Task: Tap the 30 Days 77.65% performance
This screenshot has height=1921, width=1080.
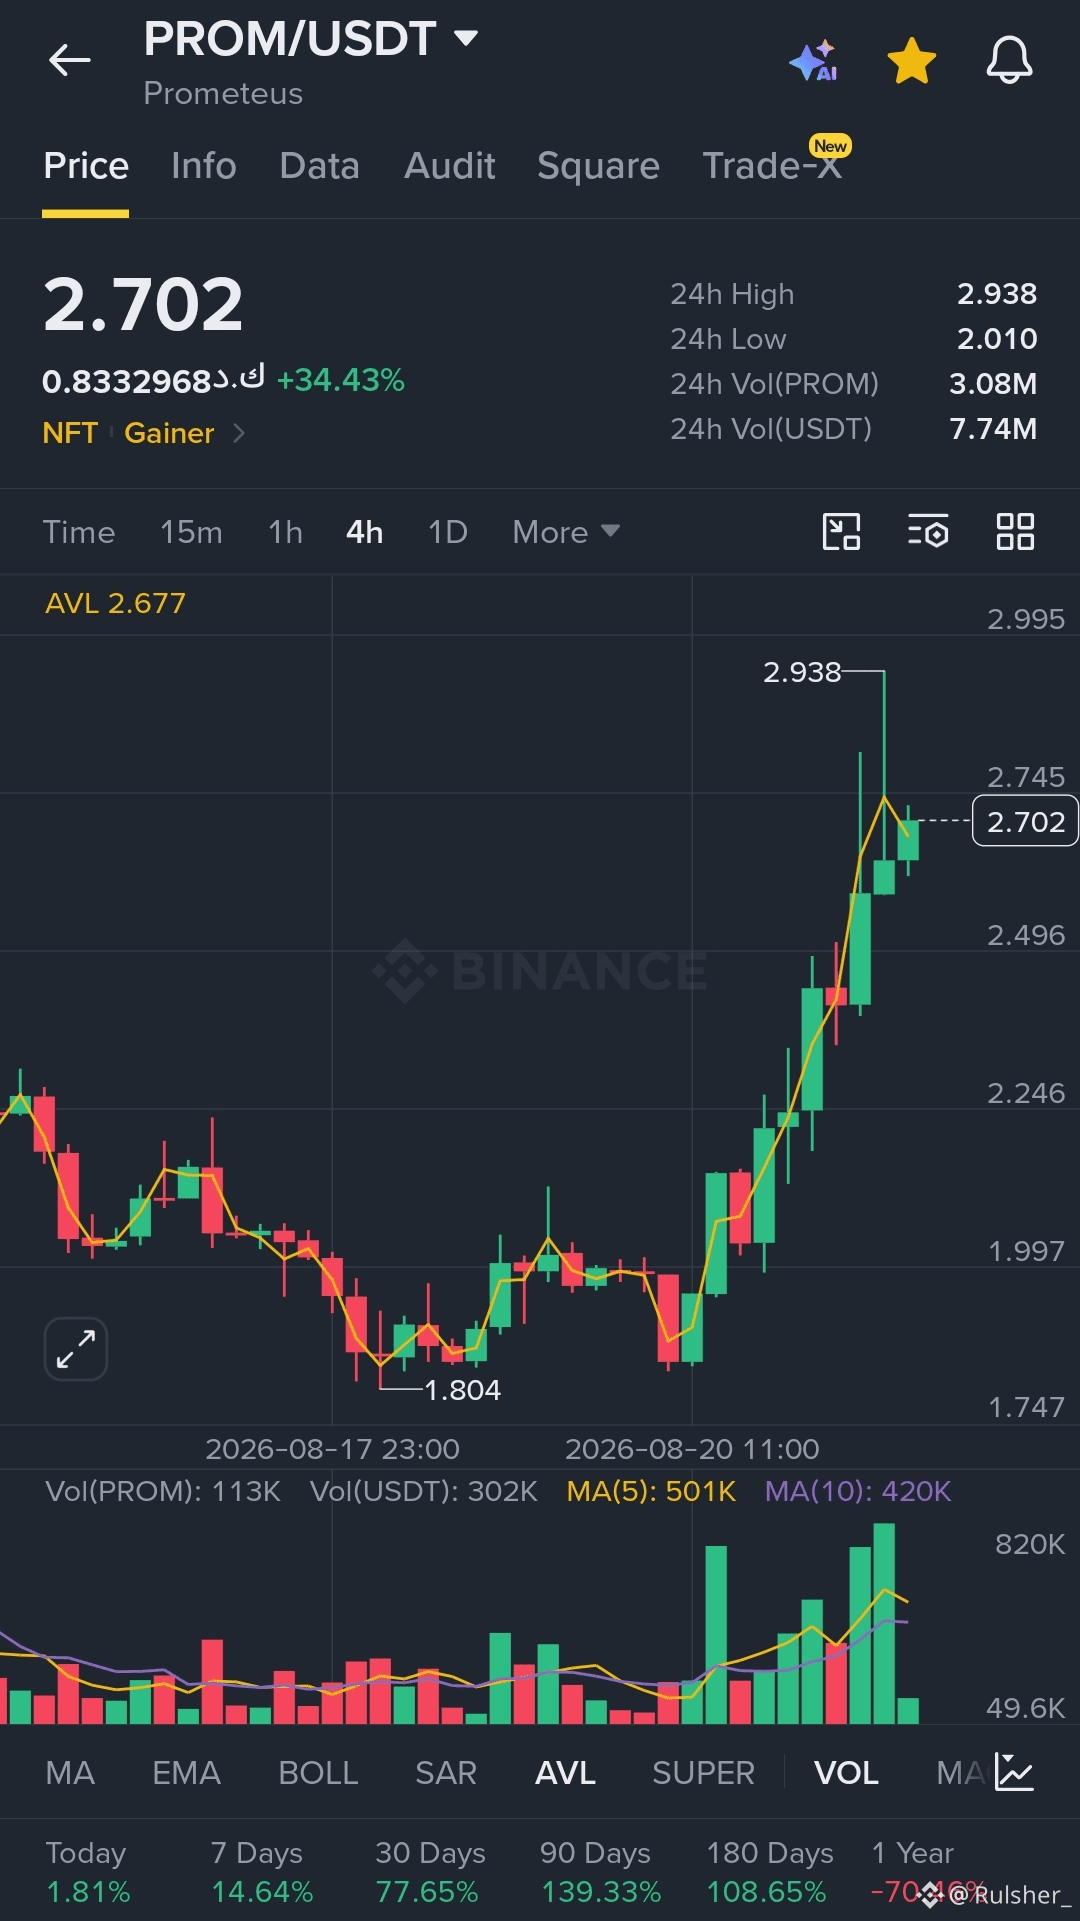Action: (430, 1872)
